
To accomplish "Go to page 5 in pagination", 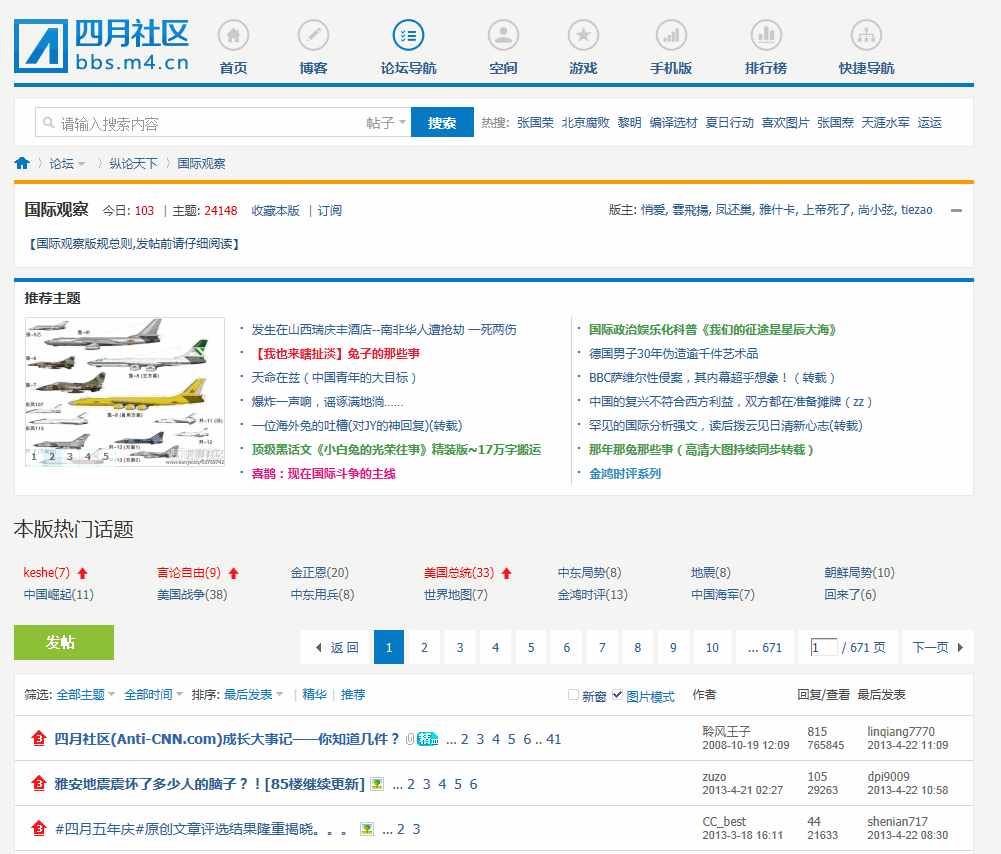I will (531, 647).
